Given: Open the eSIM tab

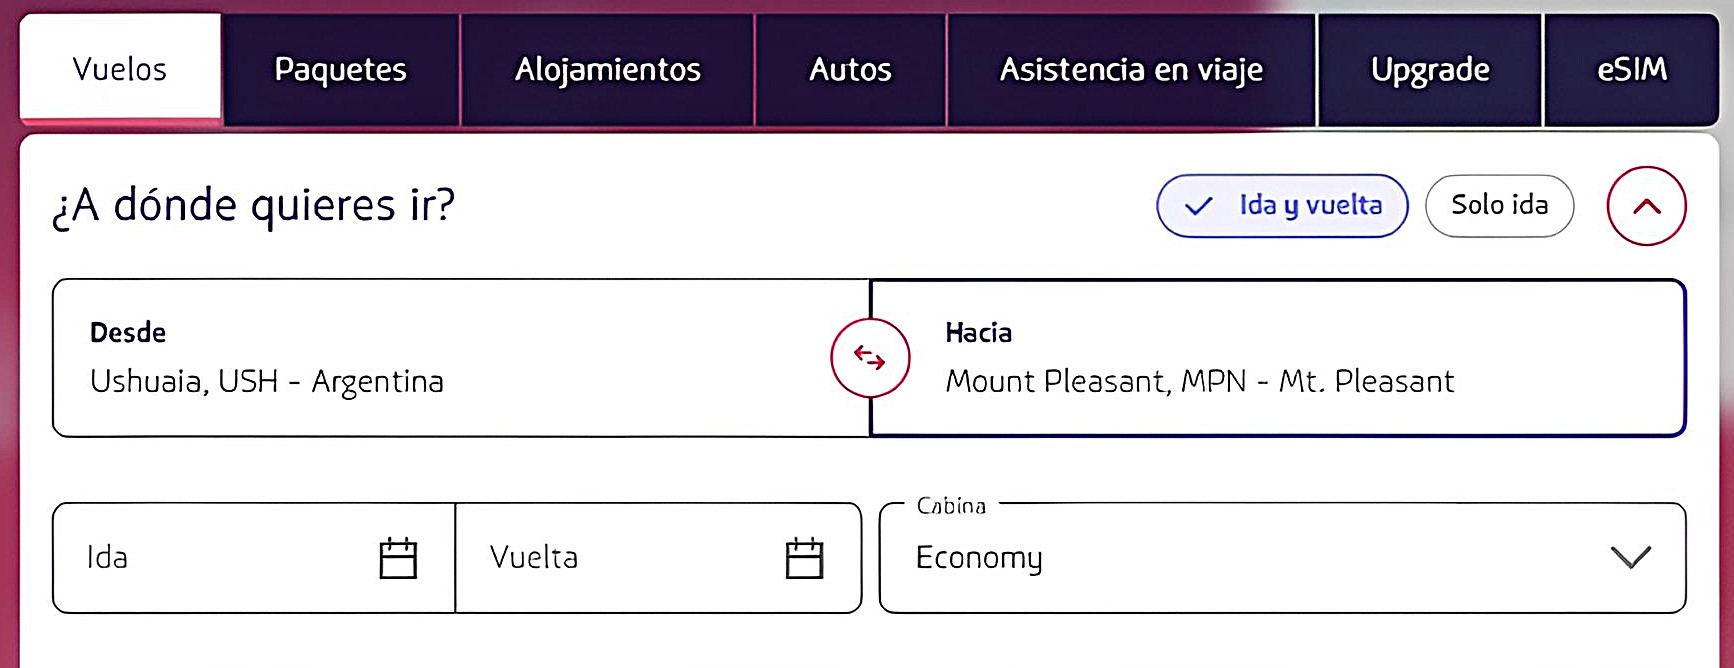Looking at the screenshot, I should pyautogui.click(x=1632, y=70).
